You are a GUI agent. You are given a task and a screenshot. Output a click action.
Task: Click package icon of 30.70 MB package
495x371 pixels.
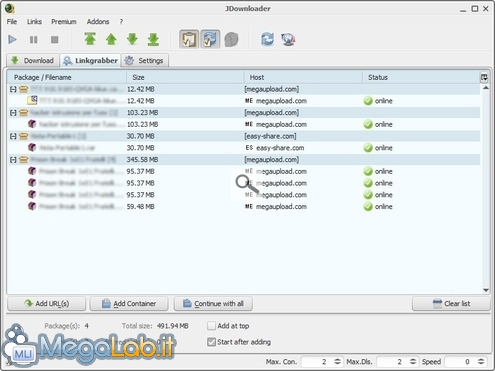[x=23, y=136]
